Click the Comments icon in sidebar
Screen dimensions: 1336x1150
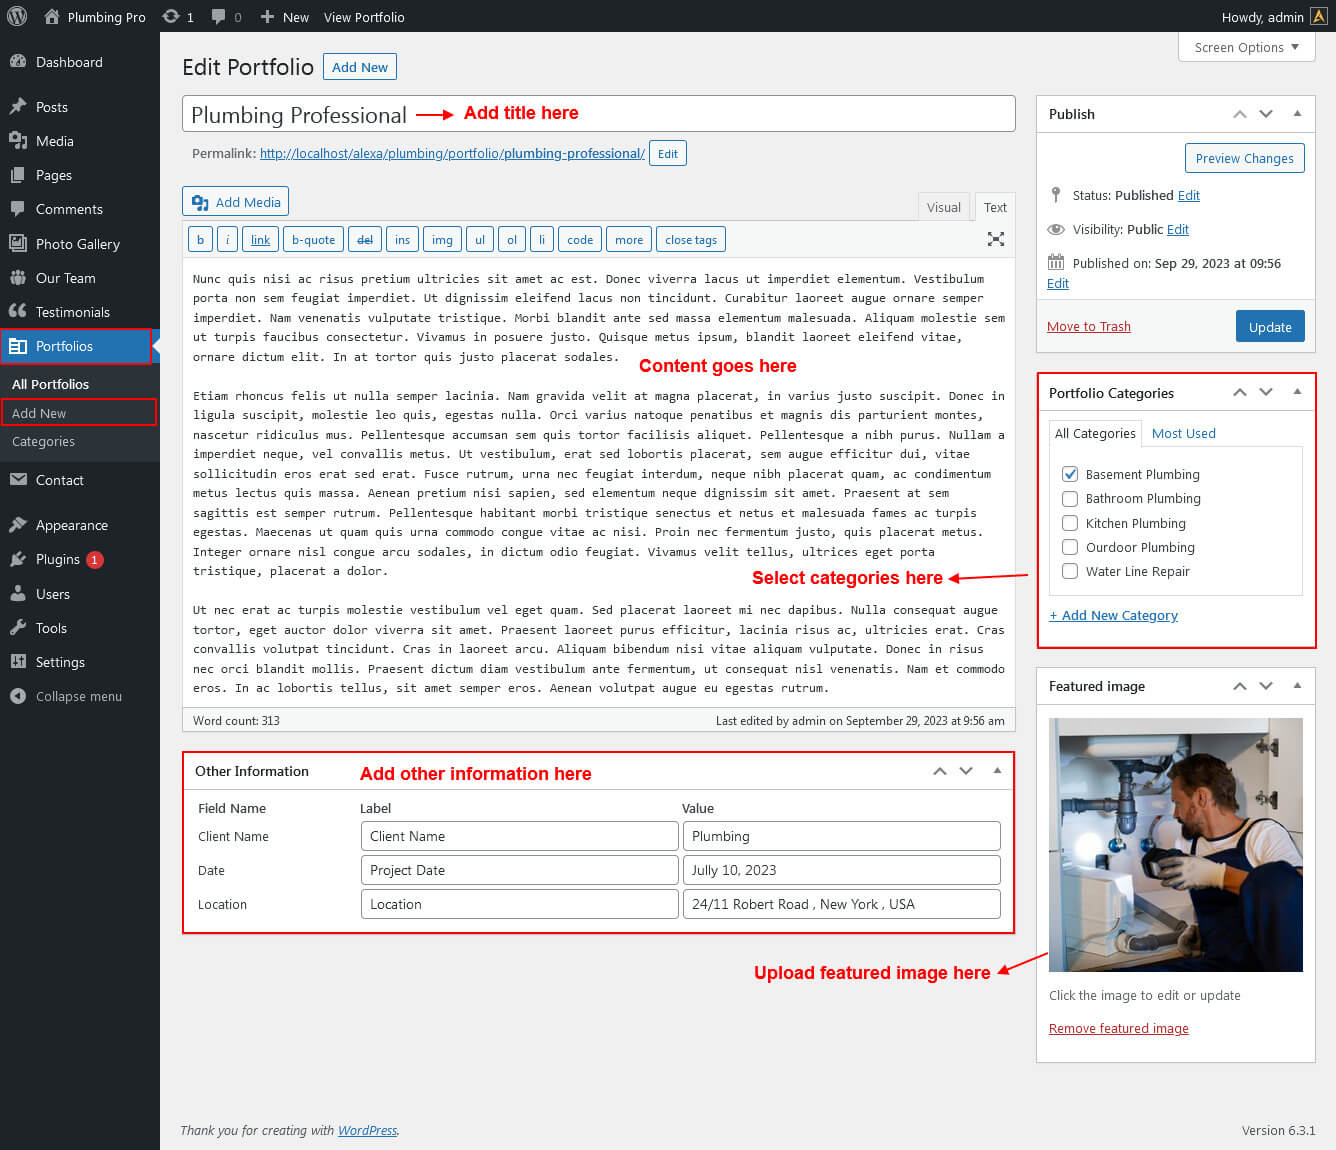18,208
